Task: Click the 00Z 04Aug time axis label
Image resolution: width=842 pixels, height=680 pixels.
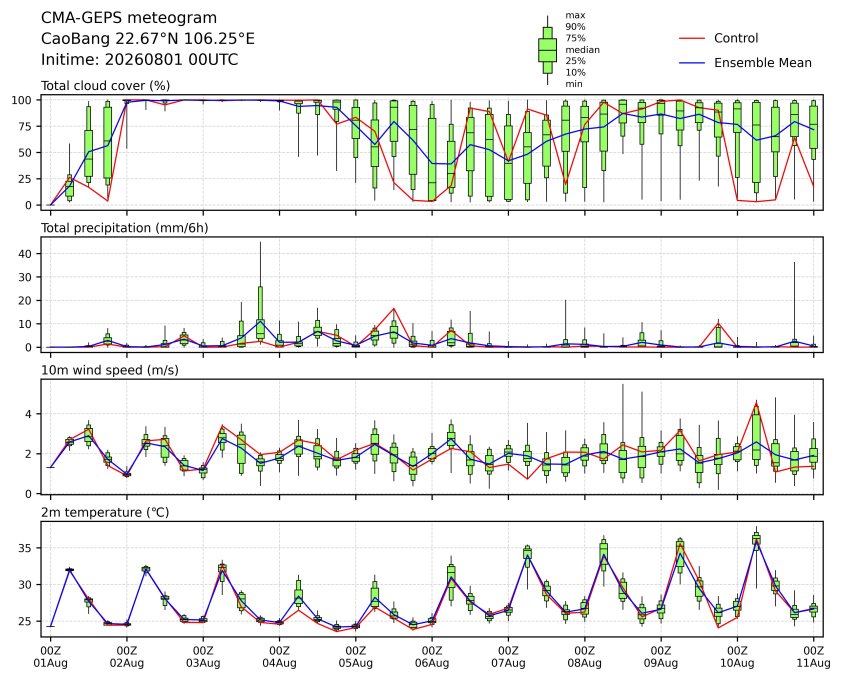Action: click(x=279, y=657)
